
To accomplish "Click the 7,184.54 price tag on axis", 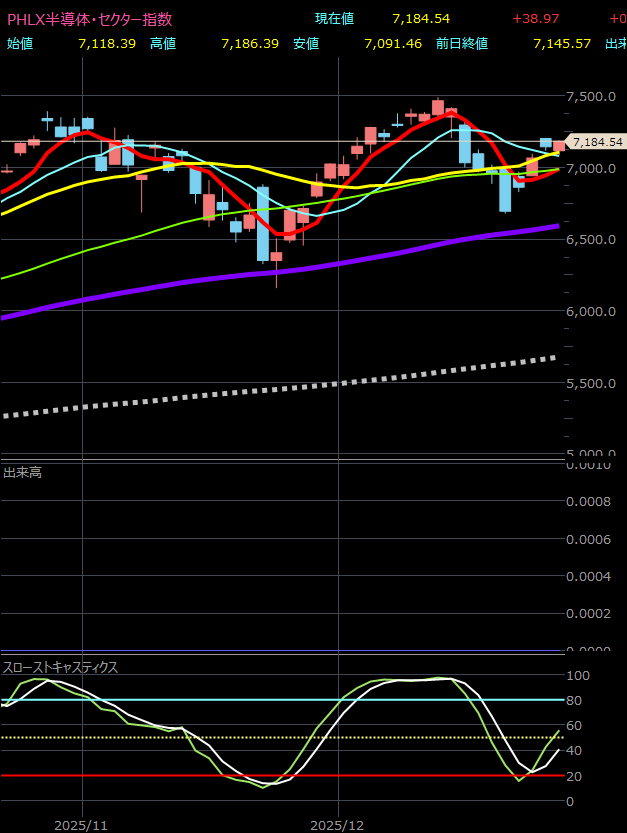I will [596, 142].
